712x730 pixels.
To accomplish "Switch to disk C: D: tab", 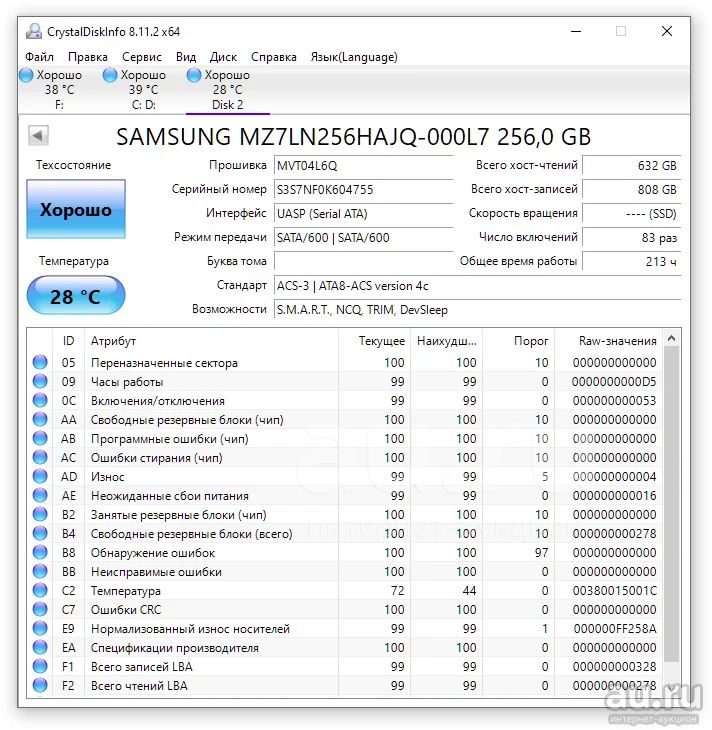I will coord(143,89).
